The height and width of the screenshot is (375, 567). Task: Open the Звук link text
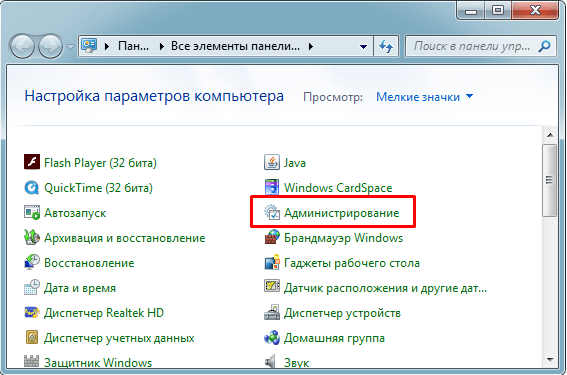(297, 363)
